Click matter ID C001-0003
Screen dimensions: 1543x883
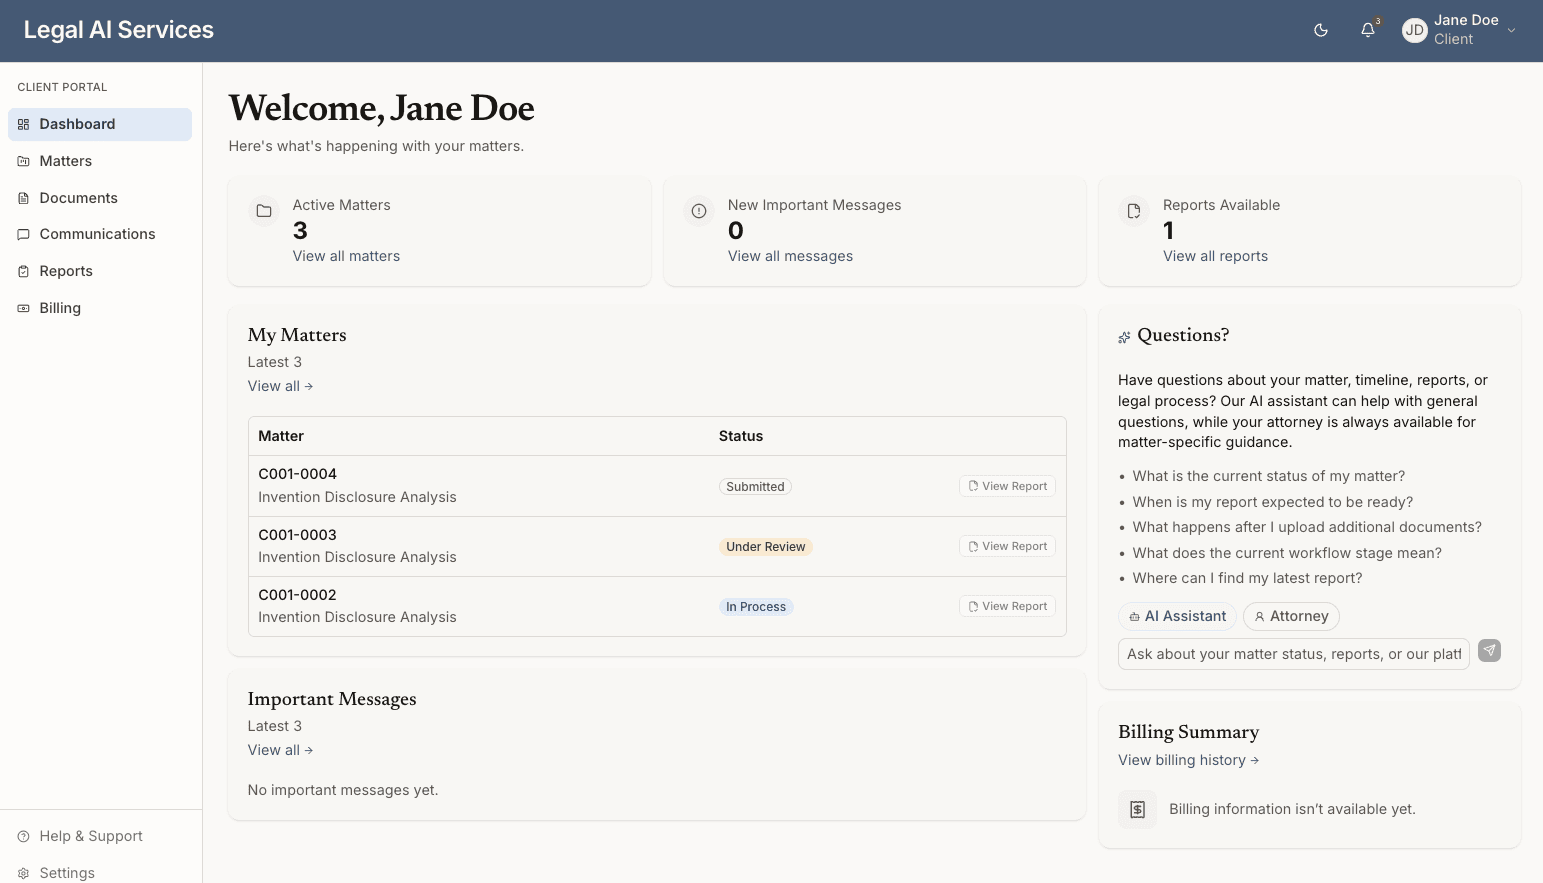coord(297,535)
